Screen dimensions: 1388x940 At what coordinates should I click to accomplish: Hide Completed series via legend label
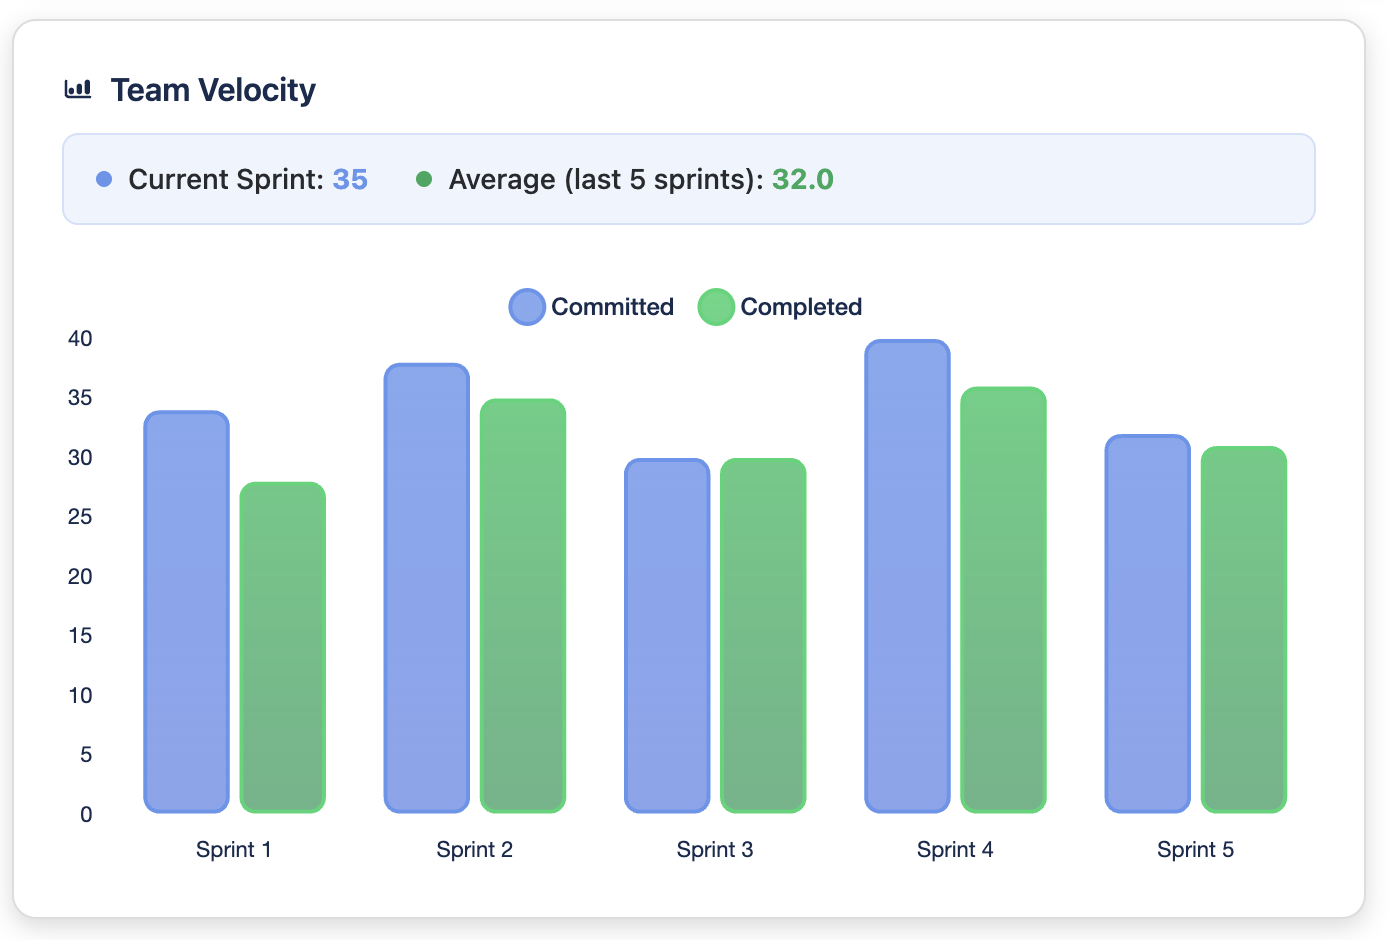coord(801,307)
